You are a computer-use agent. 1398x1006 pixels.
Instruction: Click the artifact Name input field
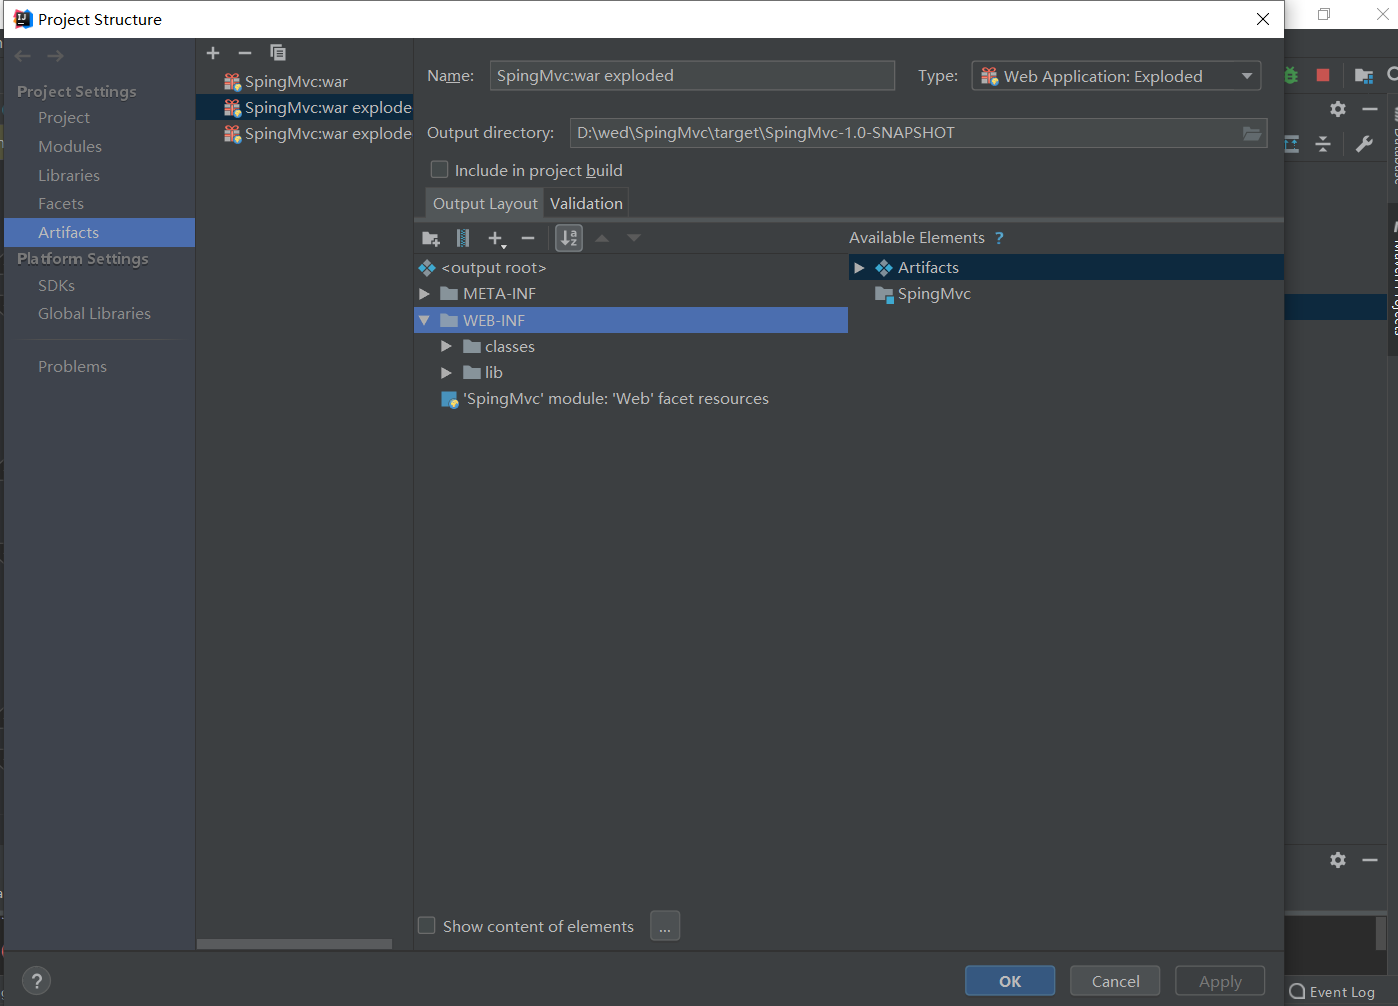(x=692, y=75)
